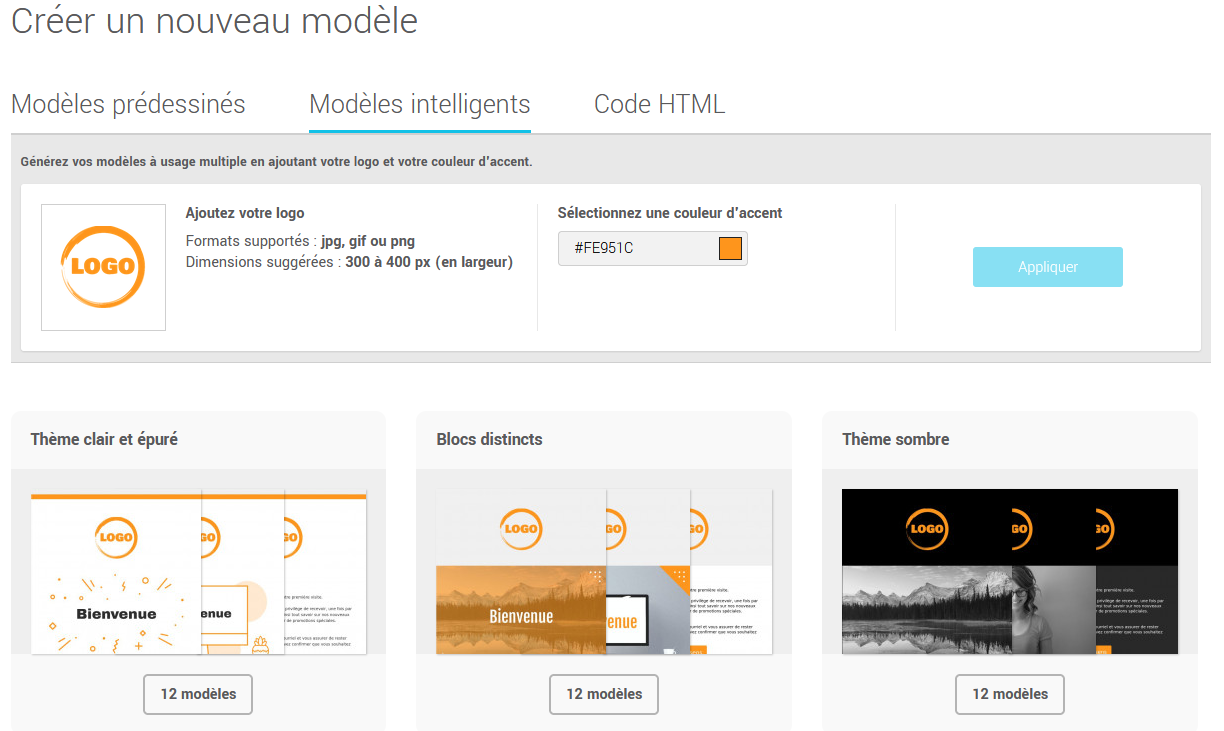Click the logo icon in the light theme preview
Image resolution: width=1224 pixels, height=731 pixels.
point(116,538)
